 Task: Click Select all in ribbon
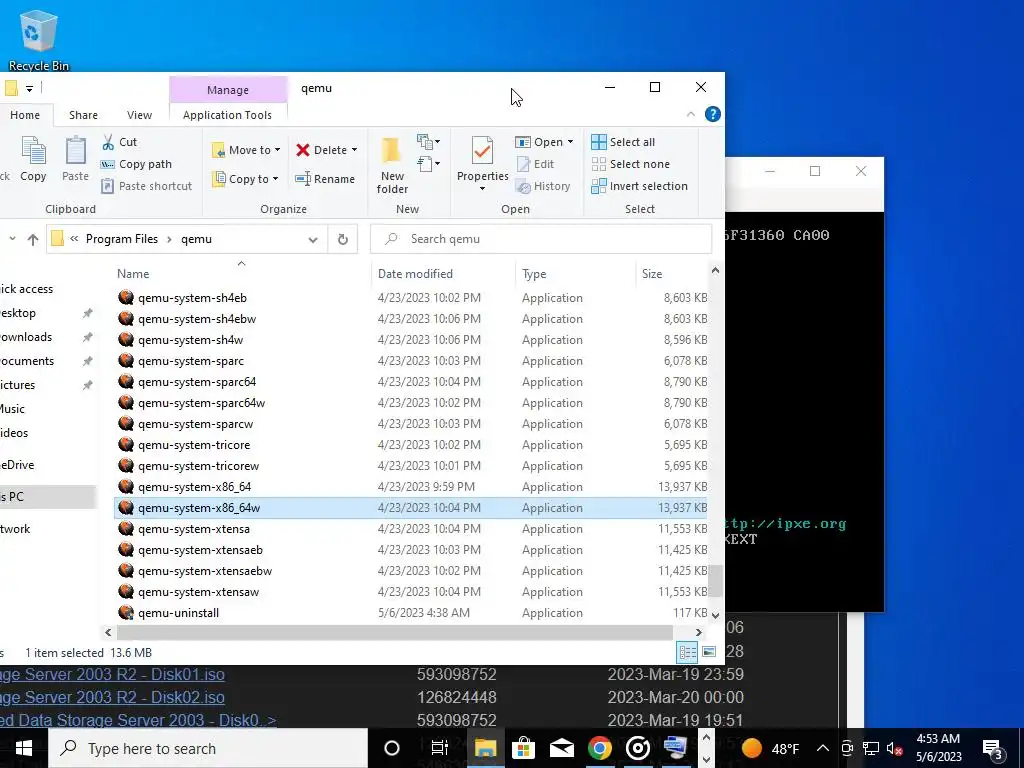click(623, 142)
